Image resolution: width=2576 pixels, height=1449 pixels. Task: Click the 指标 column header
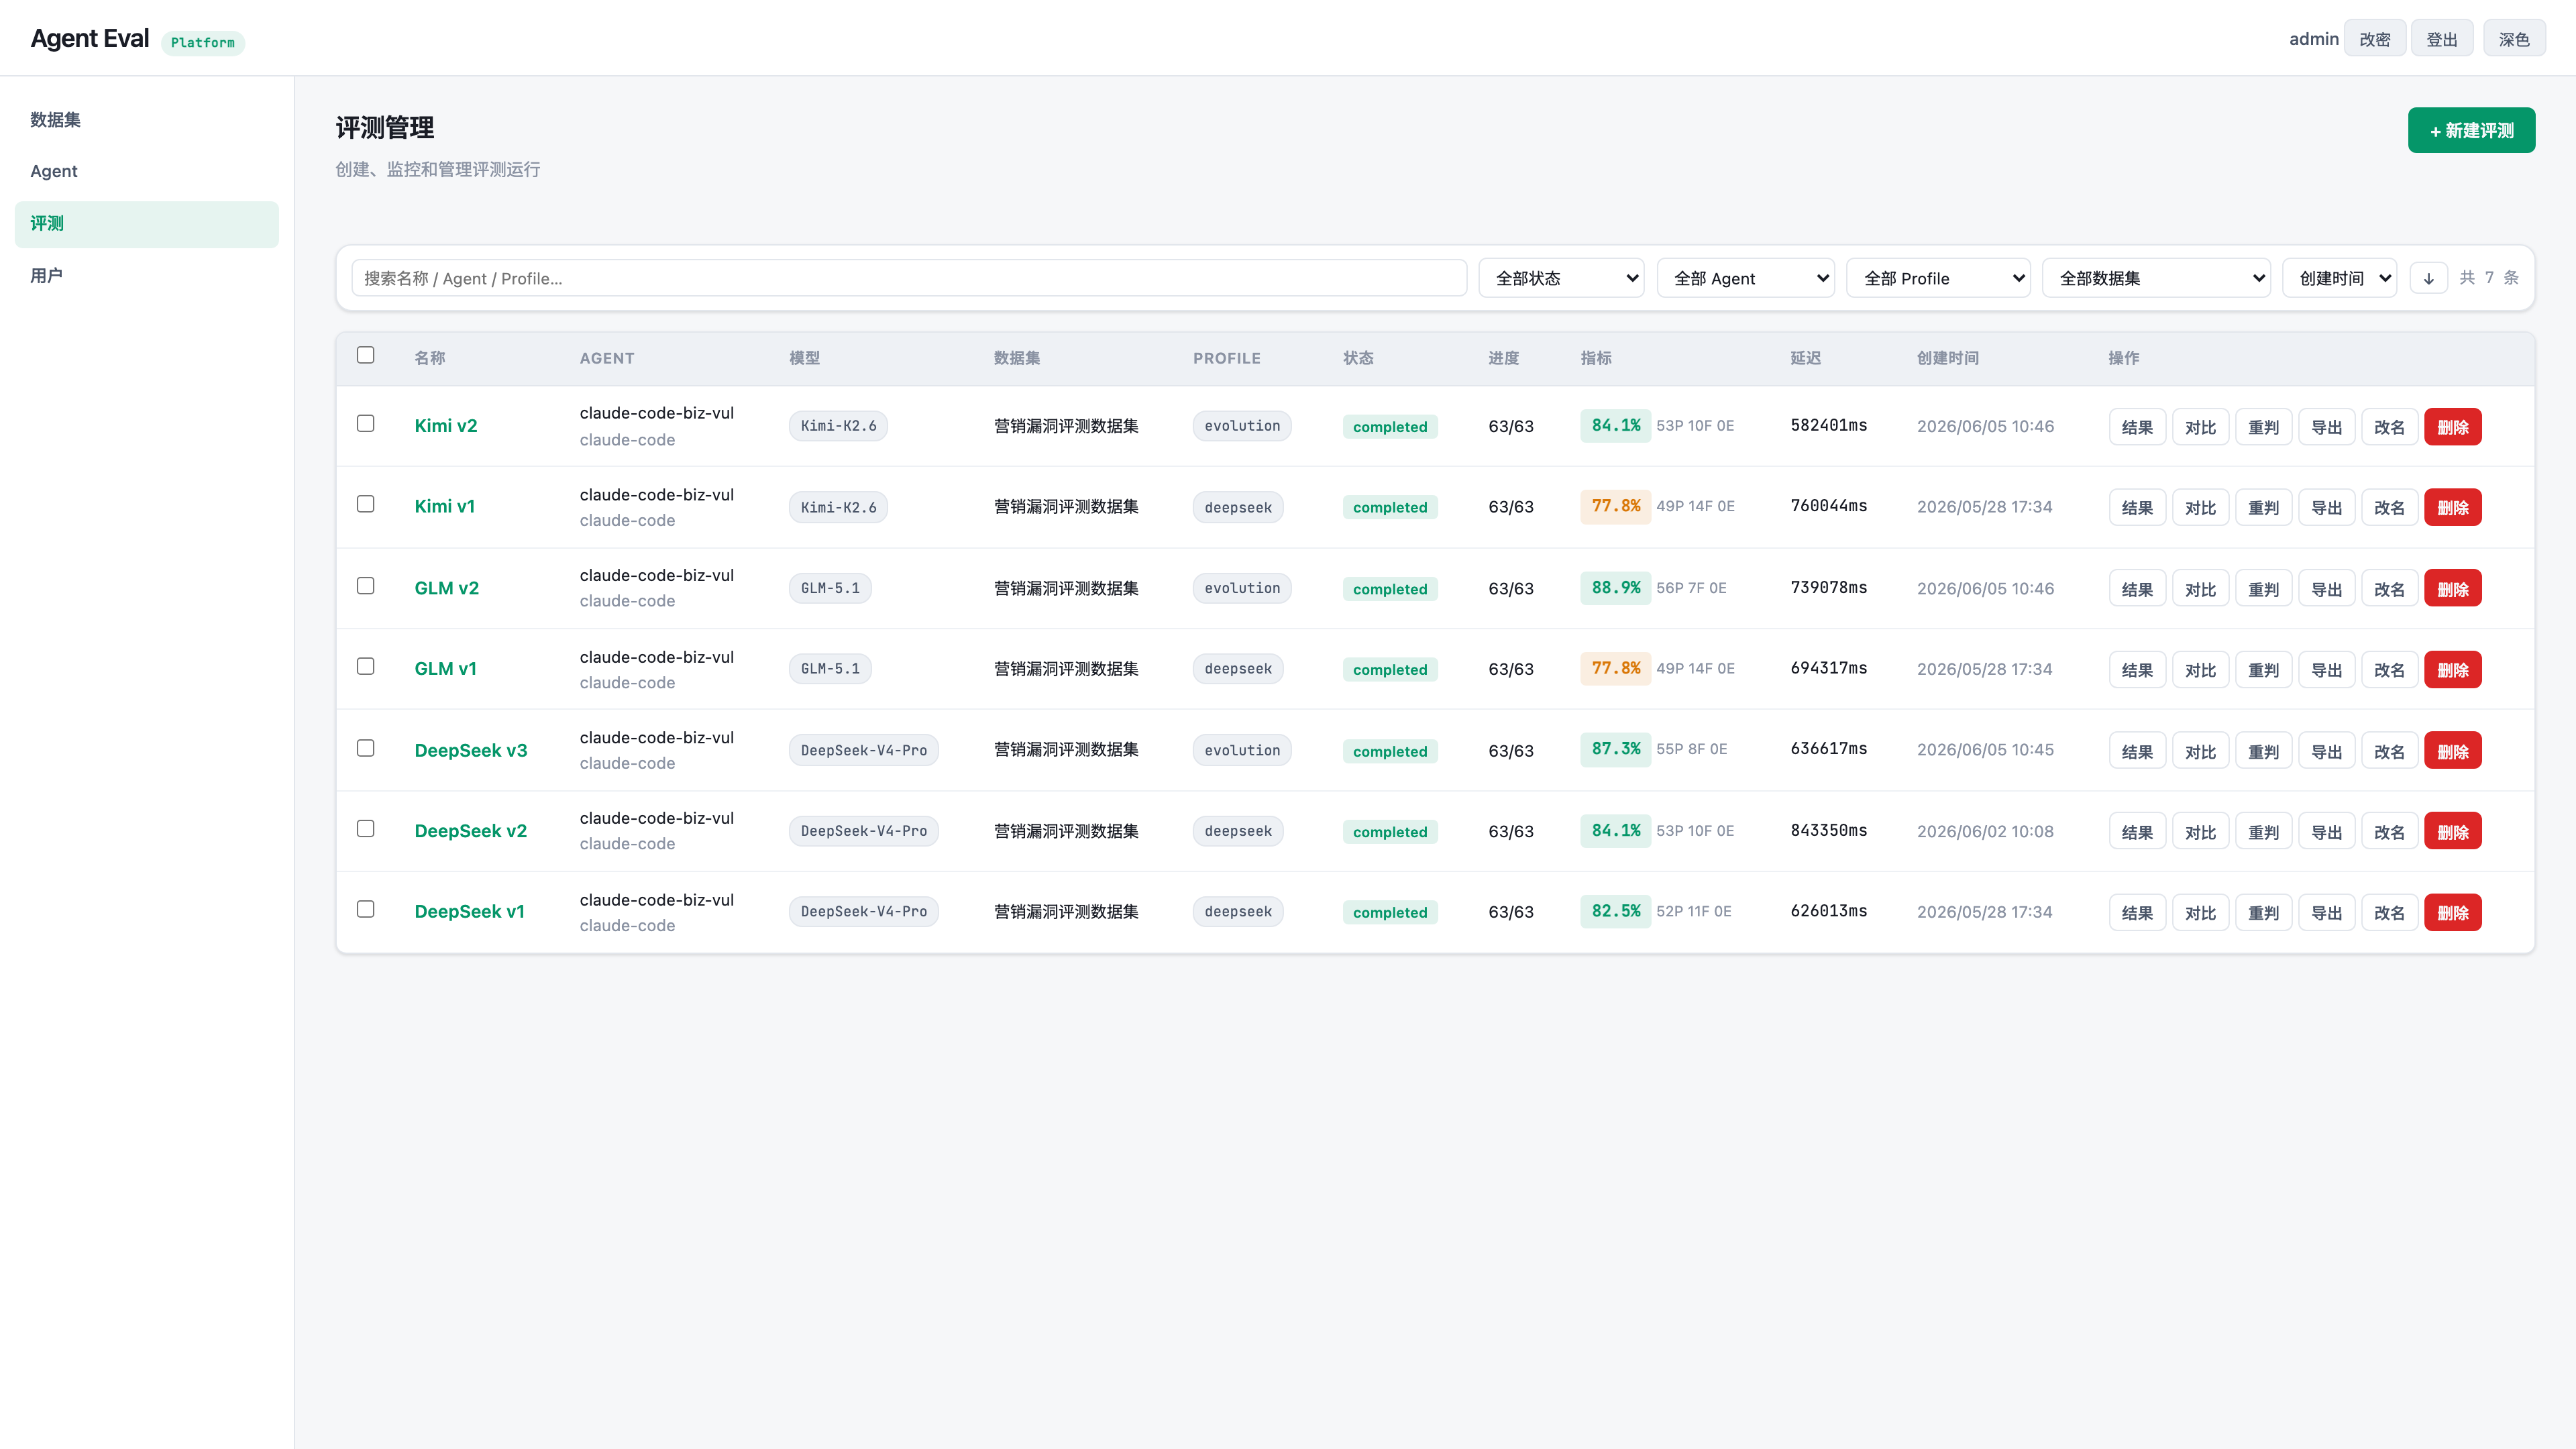coord(1596,358)
